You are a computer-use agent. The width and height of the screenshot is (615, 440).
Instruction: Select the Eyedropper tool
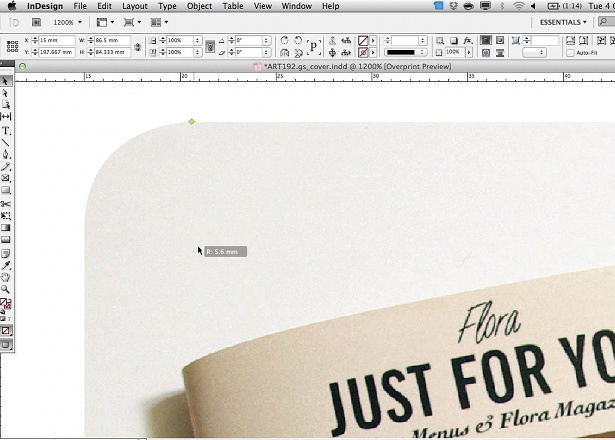point(5,265)
